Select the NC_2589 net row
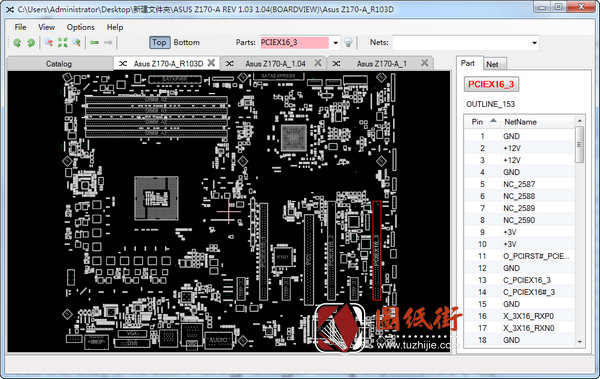 (520, 208)
